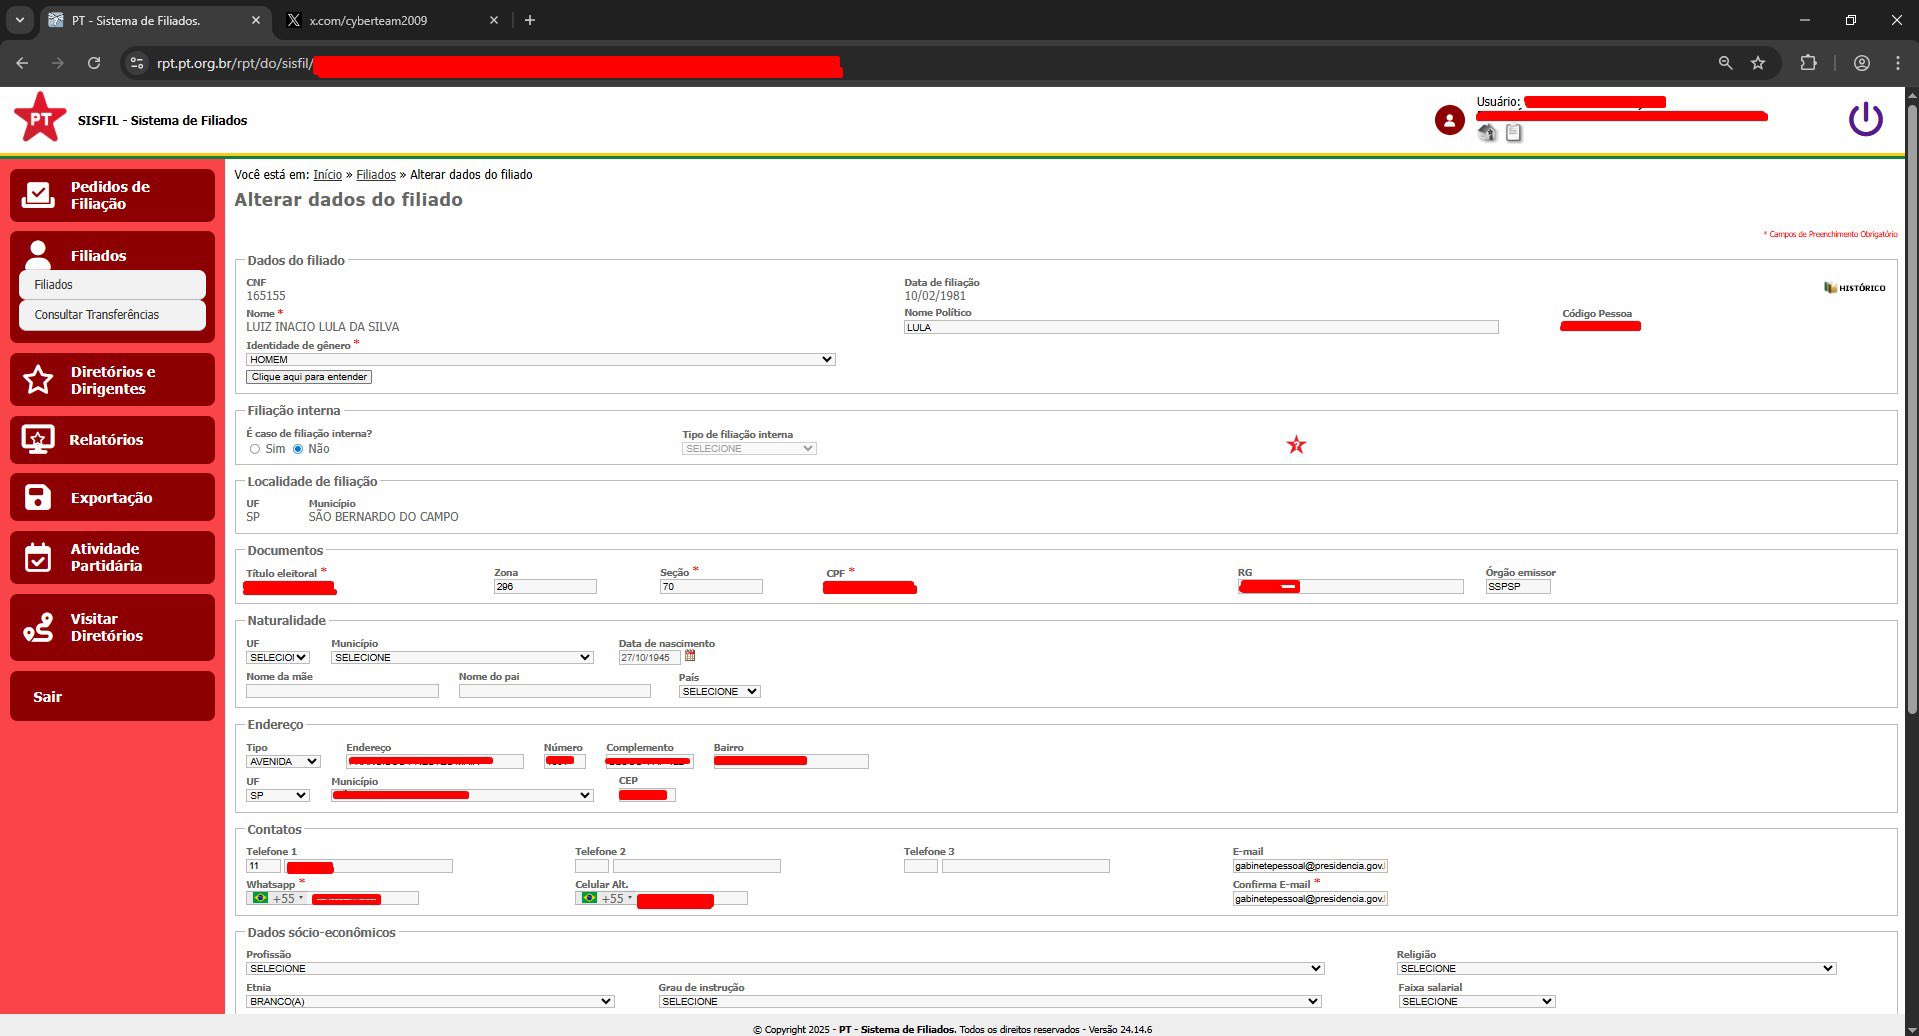Screen dimensions: 1919x1036
Task: Reload the page
Action: [94, 63]
